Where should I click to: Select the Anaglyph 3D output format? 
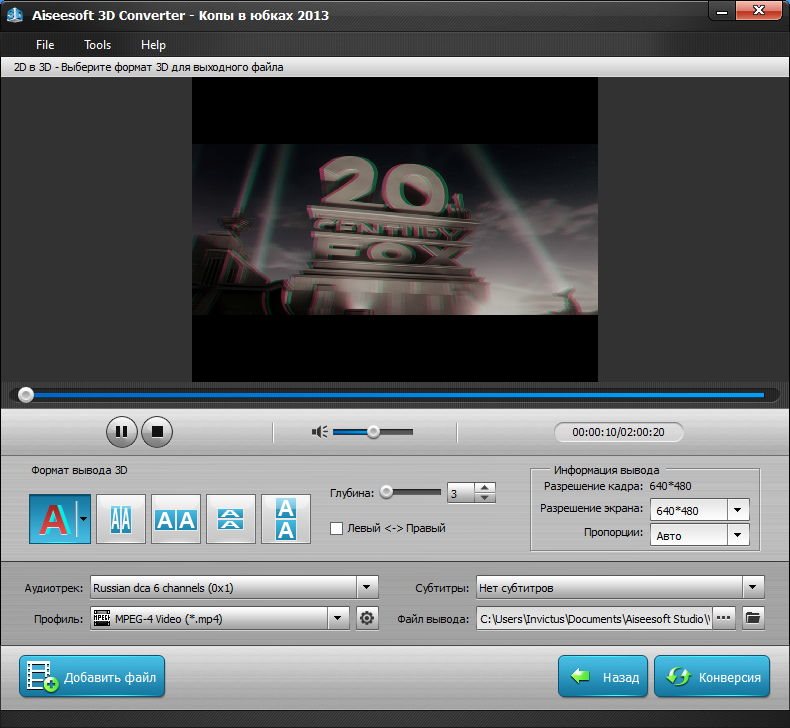tap(53, 518)
